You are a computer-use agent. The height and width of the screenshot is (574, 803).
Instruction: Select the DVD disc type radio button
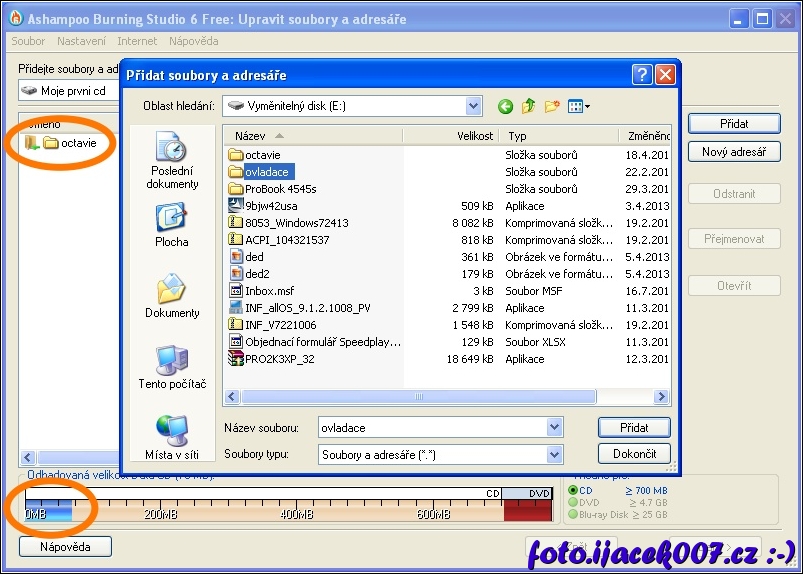[573, 503]
